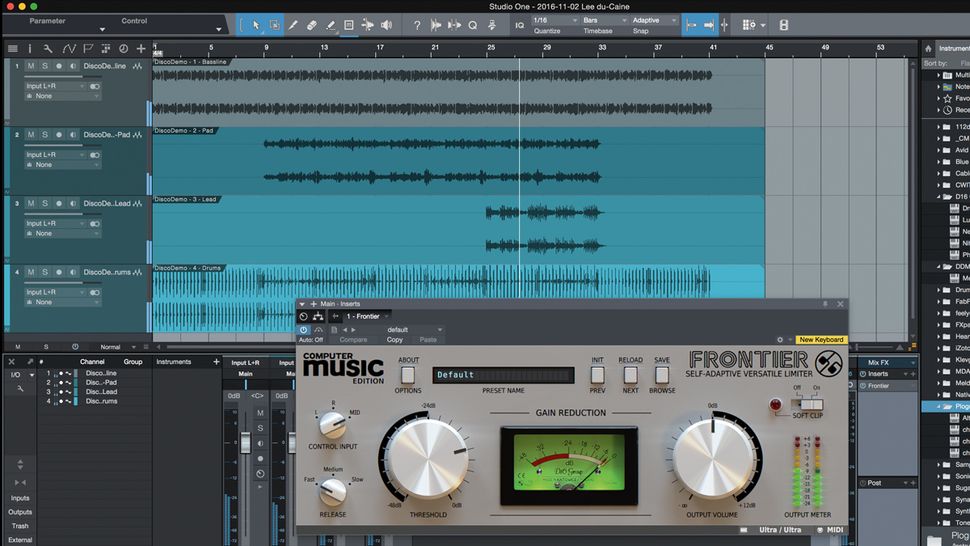Click the SAVE / BROWSE preset button
970x546 pixels.
point(662,375)
